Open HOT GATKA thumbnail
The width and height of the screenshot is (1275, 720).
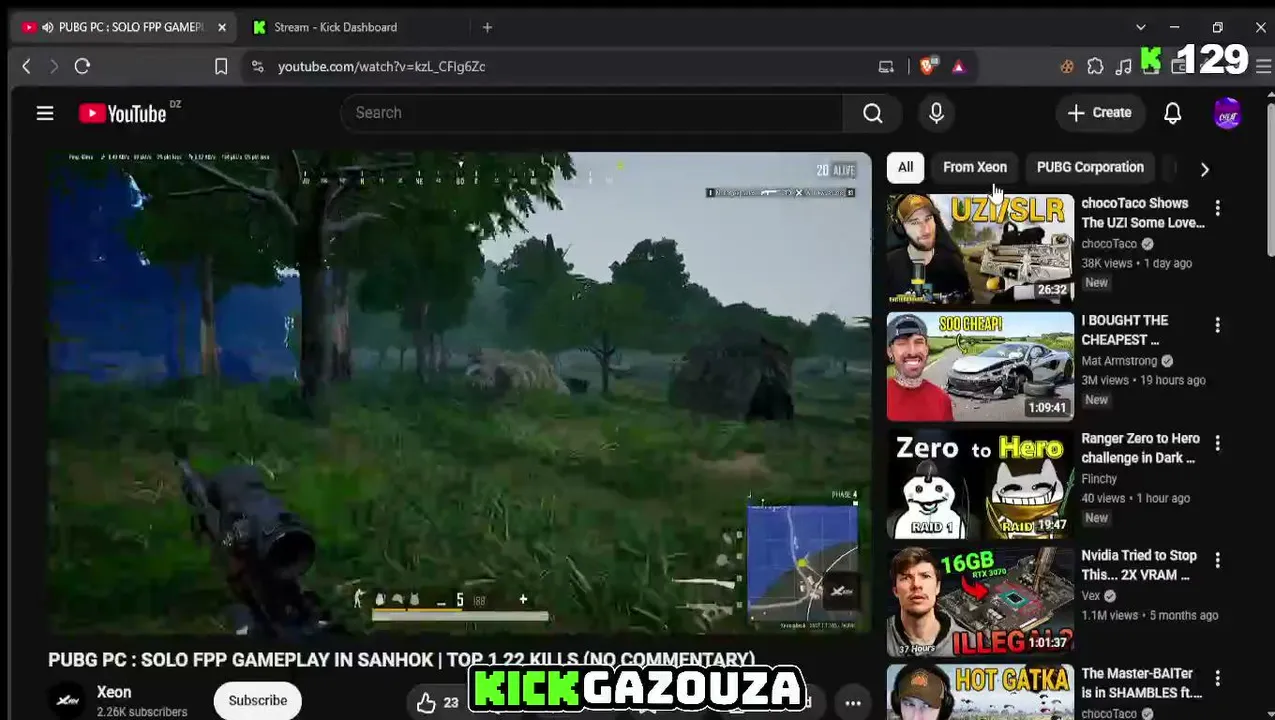pos(980,692)
